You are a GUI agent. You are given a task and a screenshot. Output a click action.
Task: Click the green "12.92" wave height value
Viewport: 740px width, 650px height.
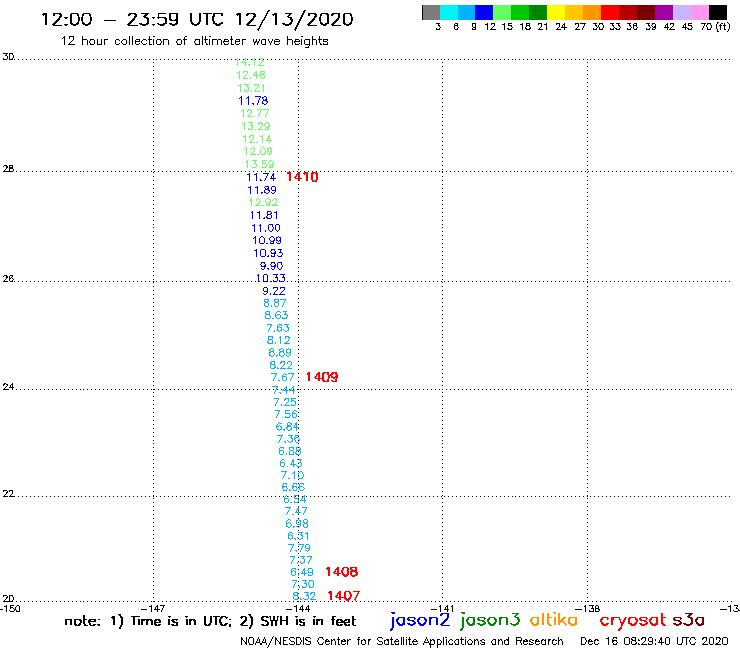pyautogui.click(x=263, y=203)
